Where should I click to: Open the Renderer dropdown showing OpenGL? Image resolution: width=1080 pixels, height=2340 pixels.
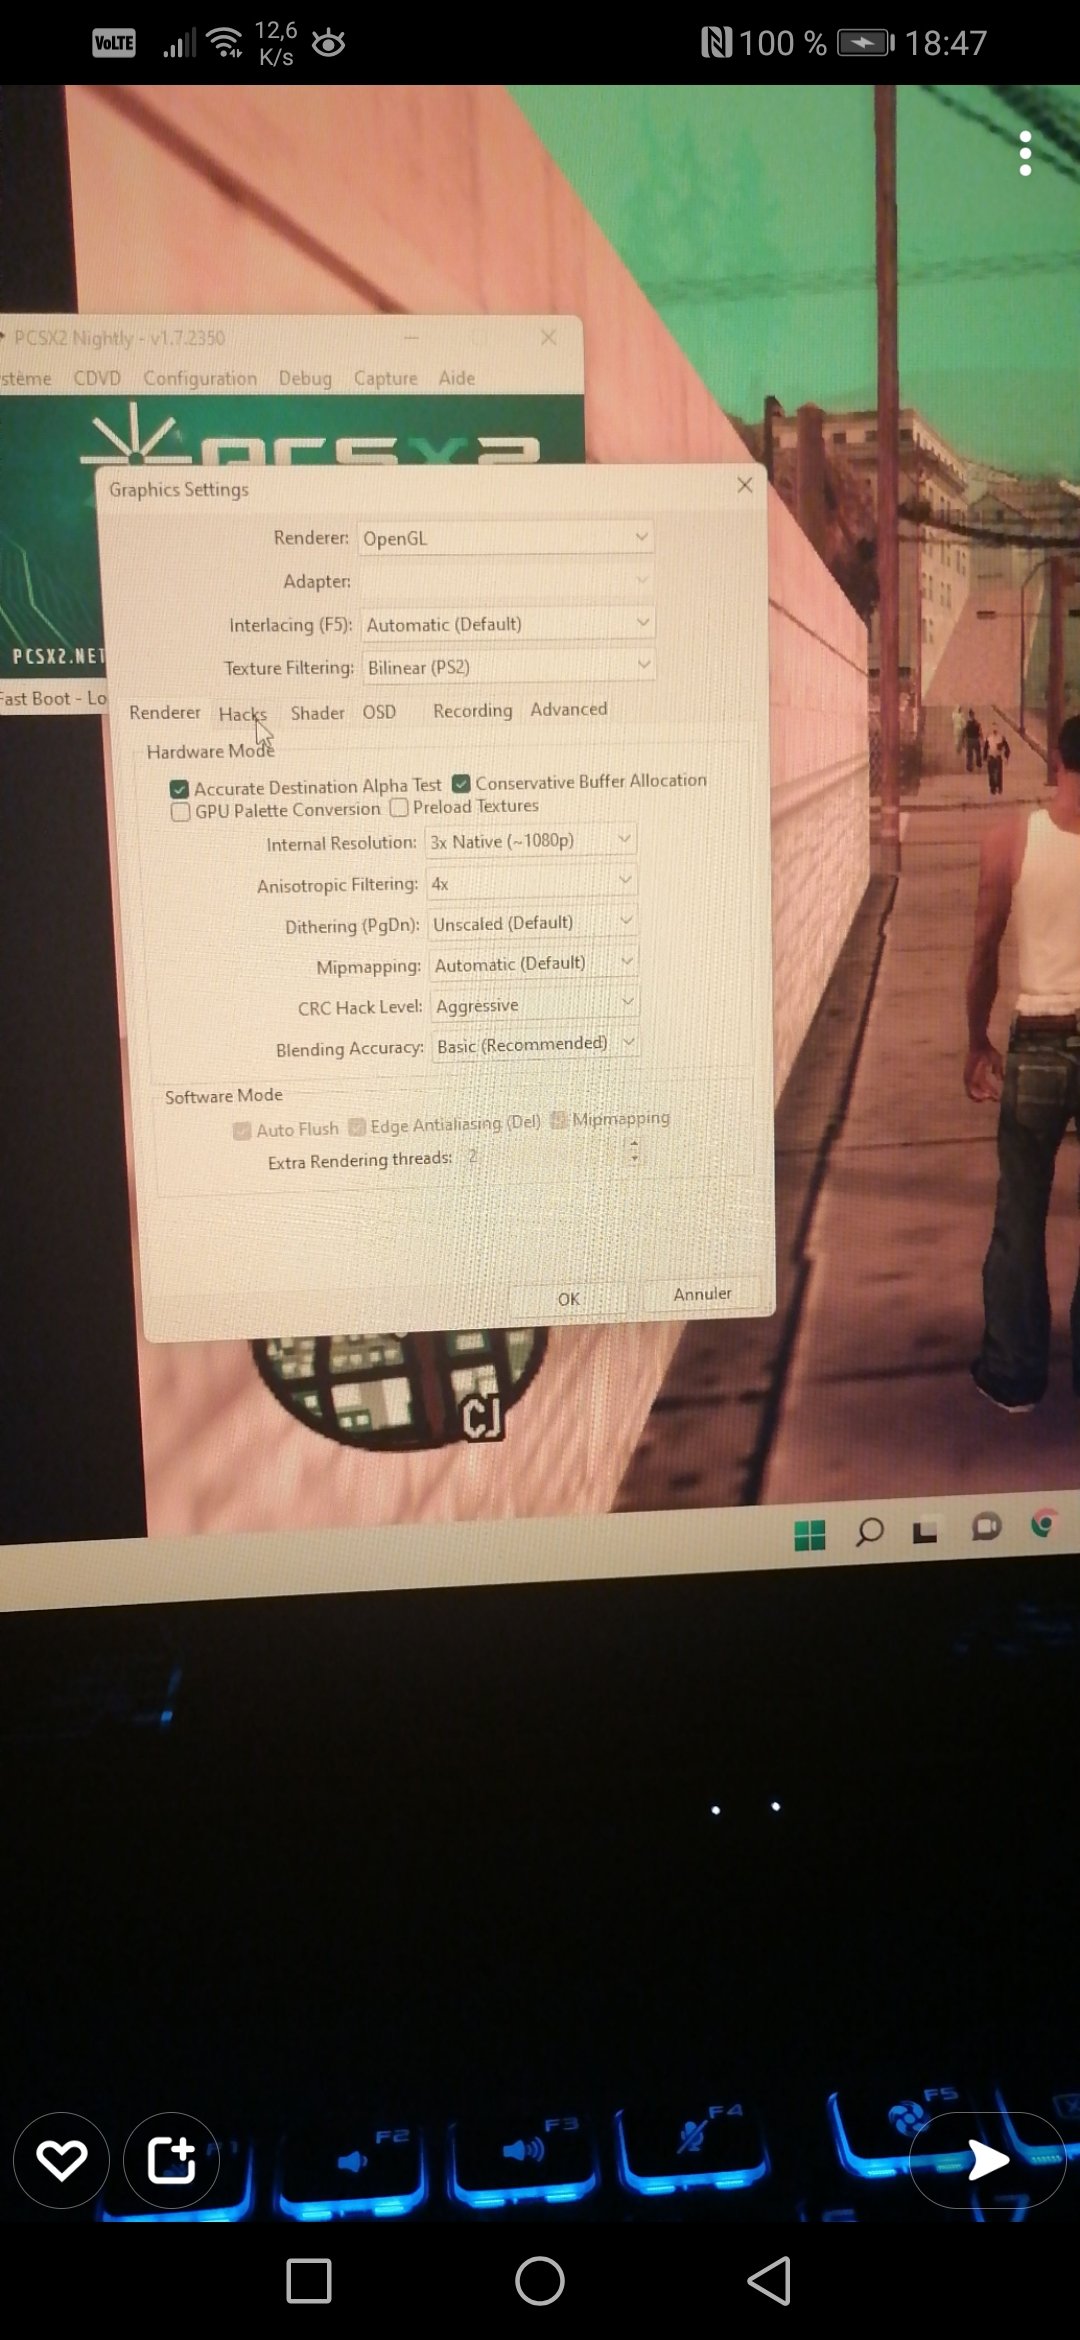click(506, 538)
